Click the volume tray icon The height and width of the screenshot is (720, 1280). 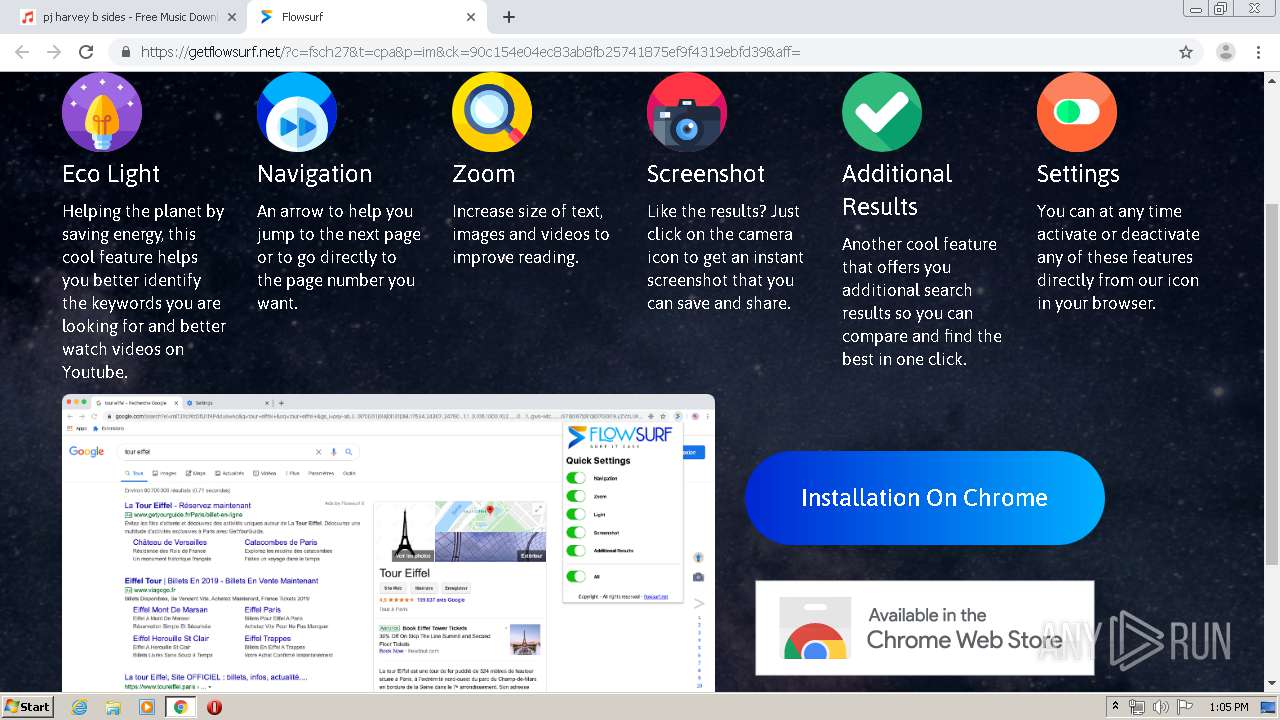[x=1161, y=707]
